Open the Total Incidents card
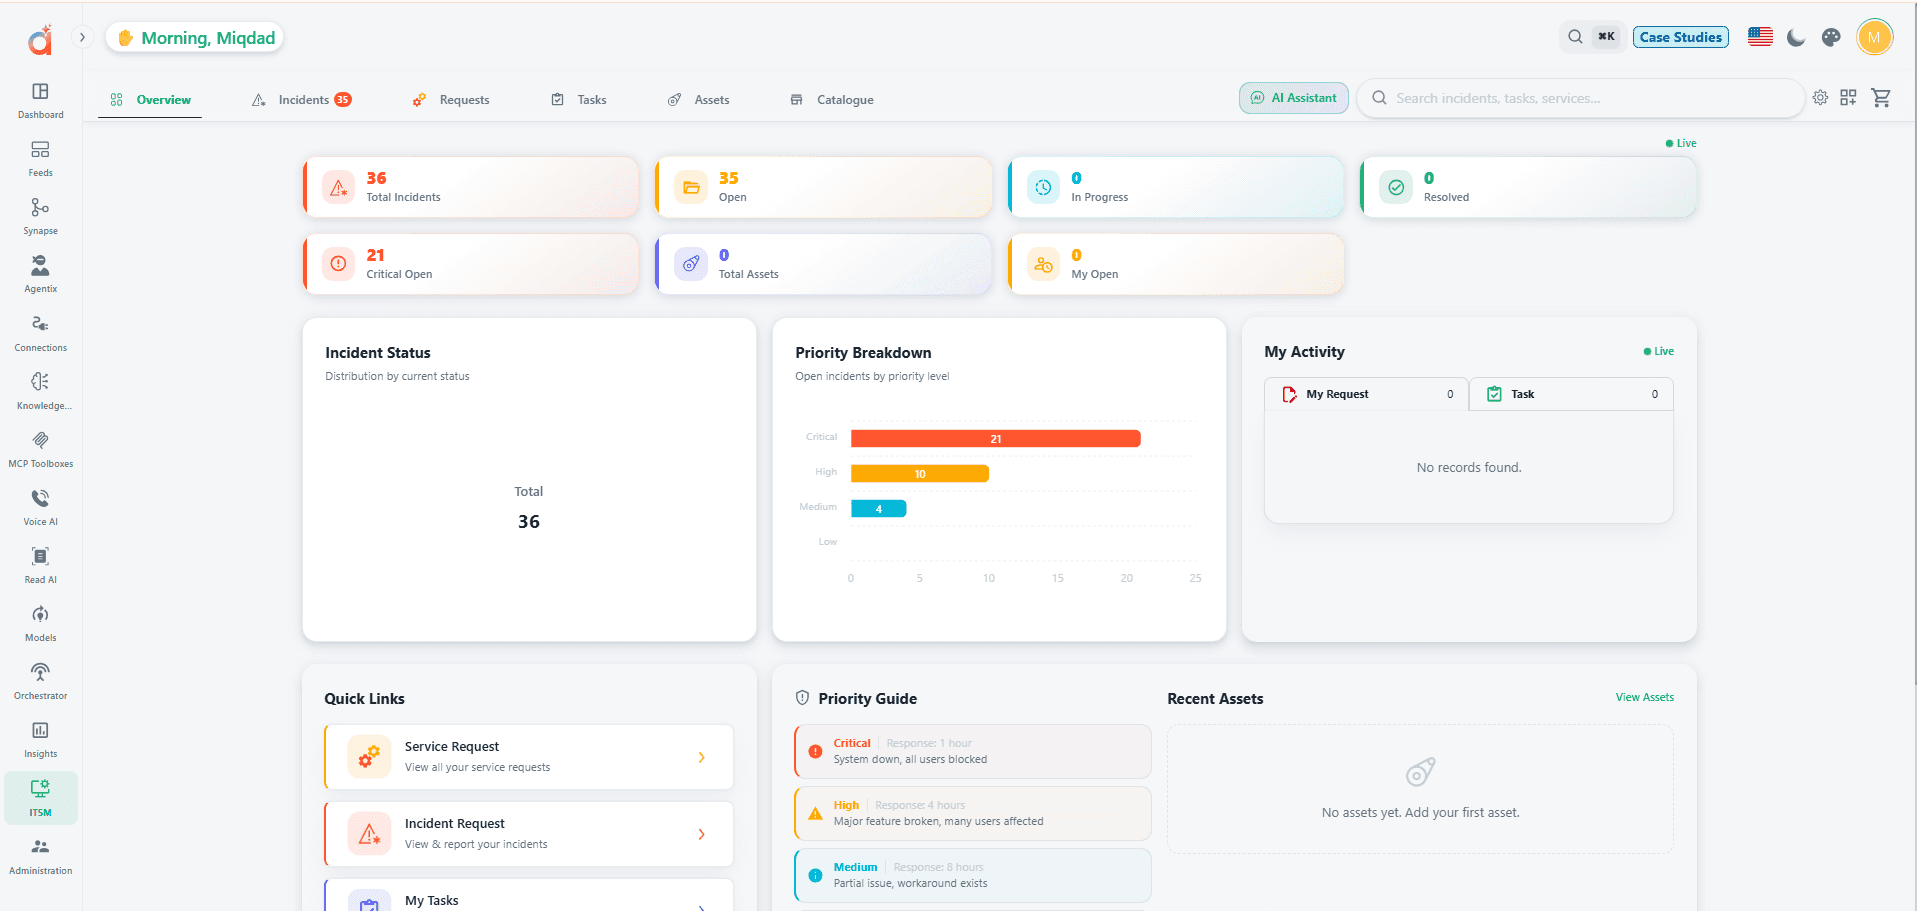The height and width of the screenshot is (911, 1917). click(471, 187)
